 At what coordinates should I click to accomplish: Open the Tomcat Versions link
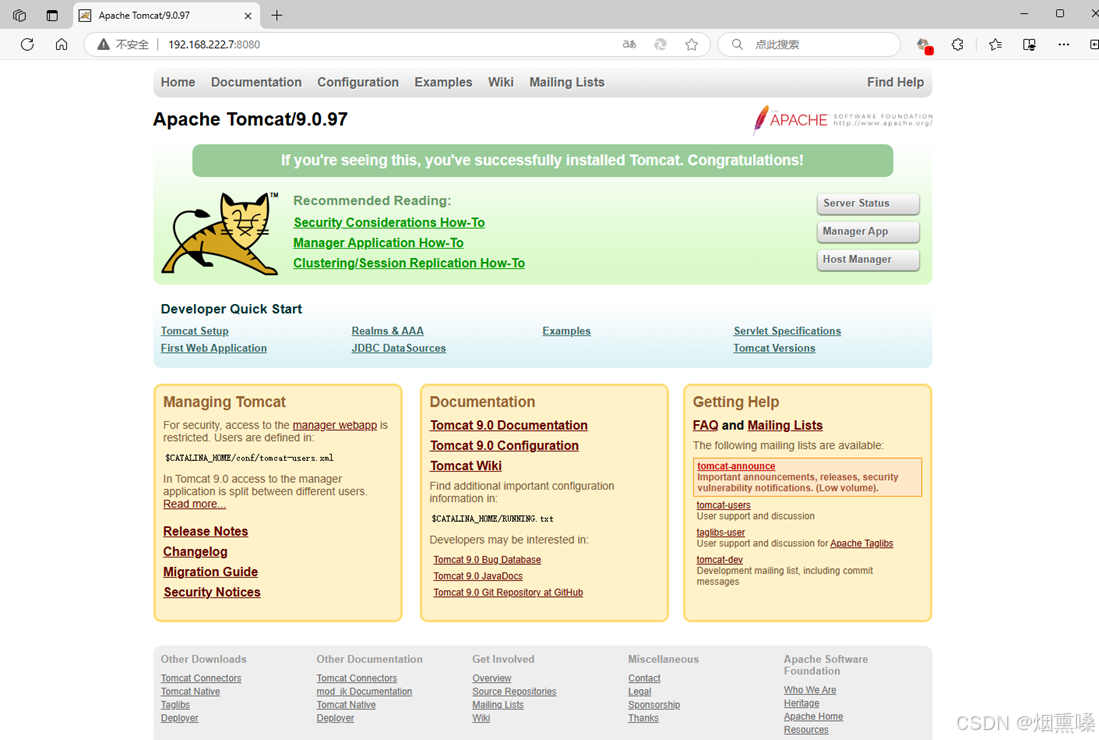[774, 348]
